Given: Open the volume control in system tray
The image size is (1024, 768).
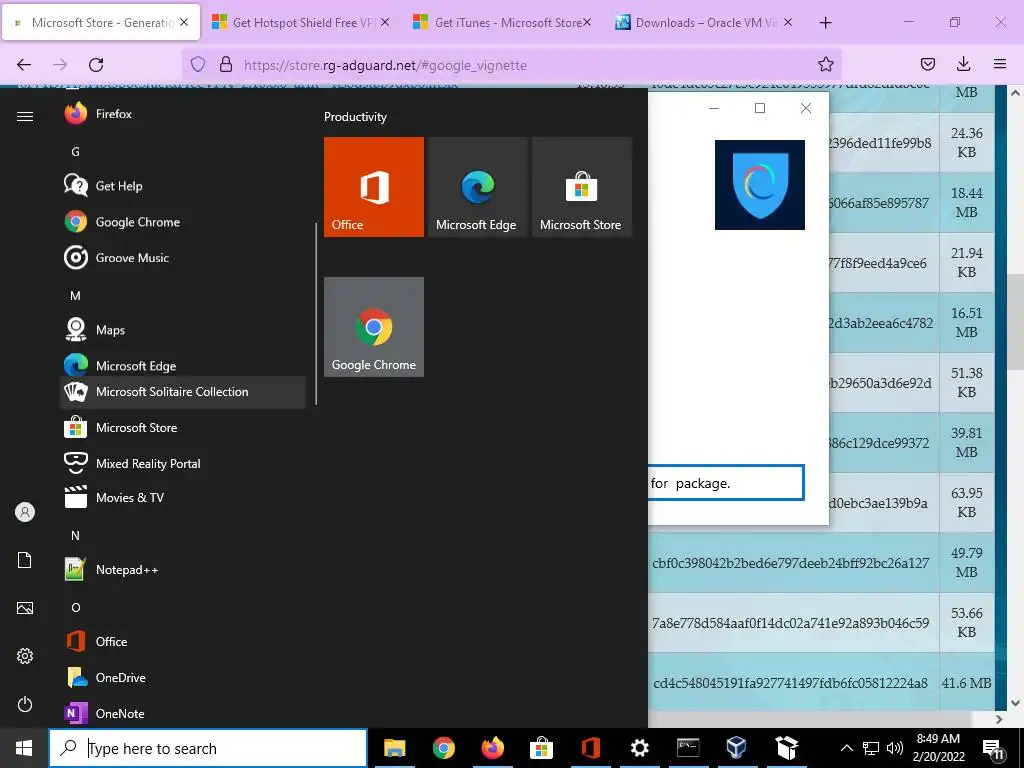Looking at the screenshot, I should (x=894, y=748).
